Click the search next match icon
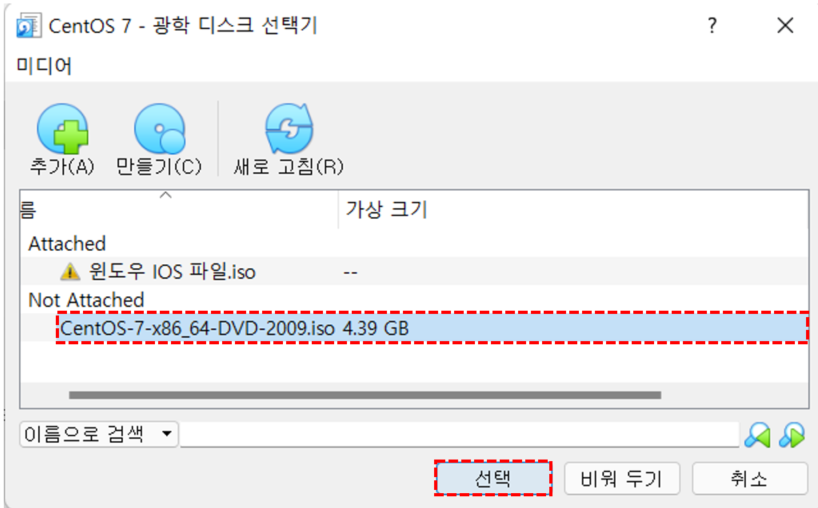The width and height of the screenshot is (818, 508). click(792, 434)
